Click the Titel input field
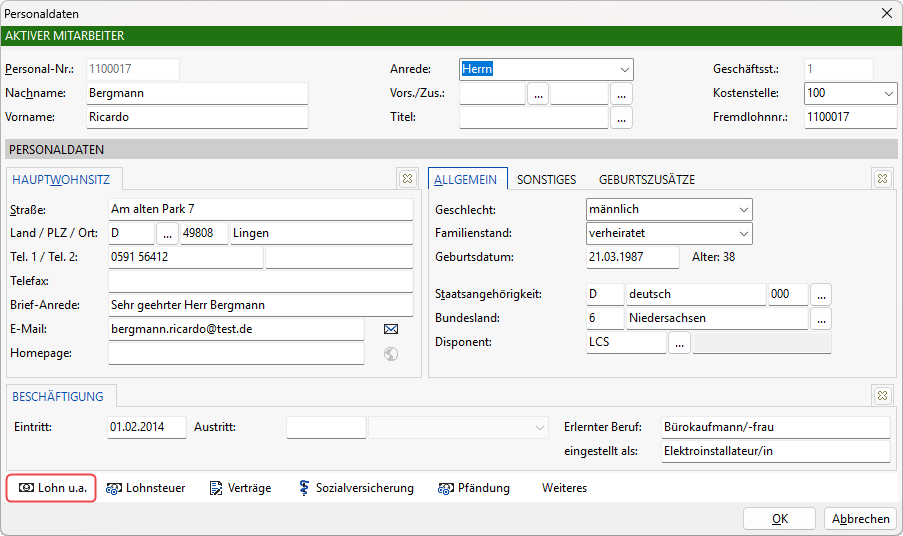Screen dimensions: 903x536 [534, 117]
